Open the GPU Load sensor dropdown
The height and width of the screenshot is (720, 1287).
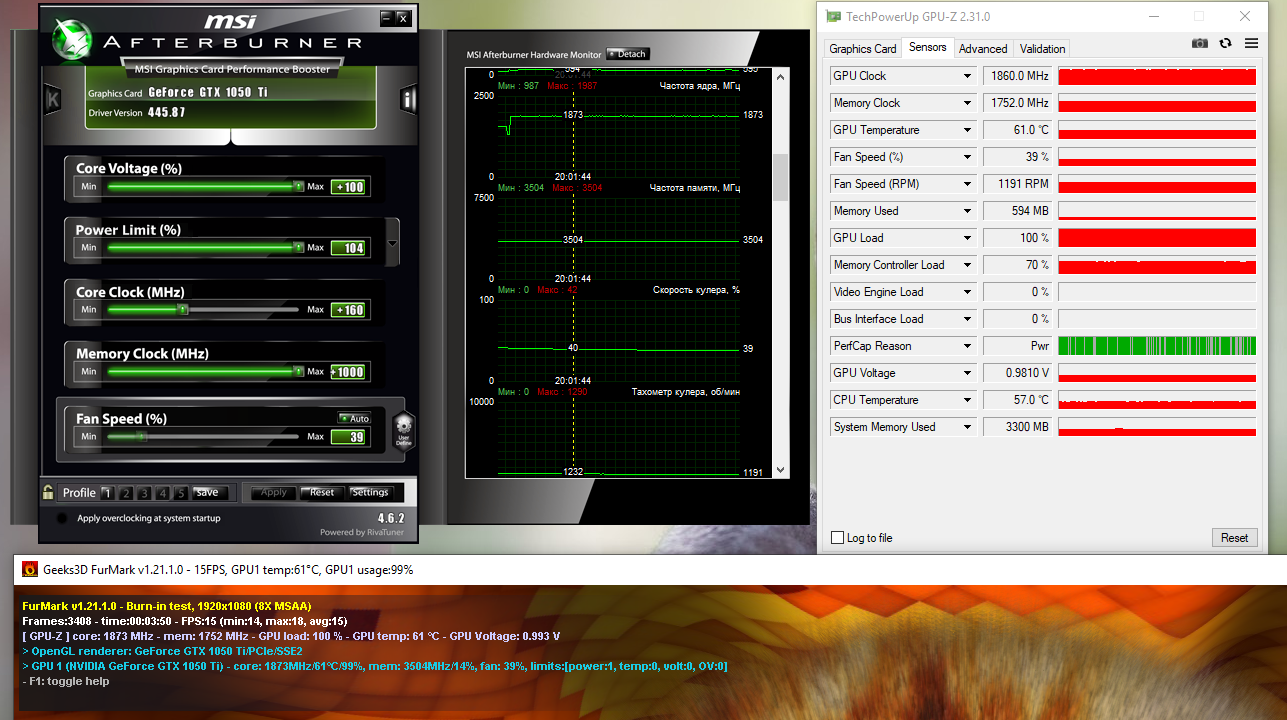pyautogui.click(x=967, y=238)
